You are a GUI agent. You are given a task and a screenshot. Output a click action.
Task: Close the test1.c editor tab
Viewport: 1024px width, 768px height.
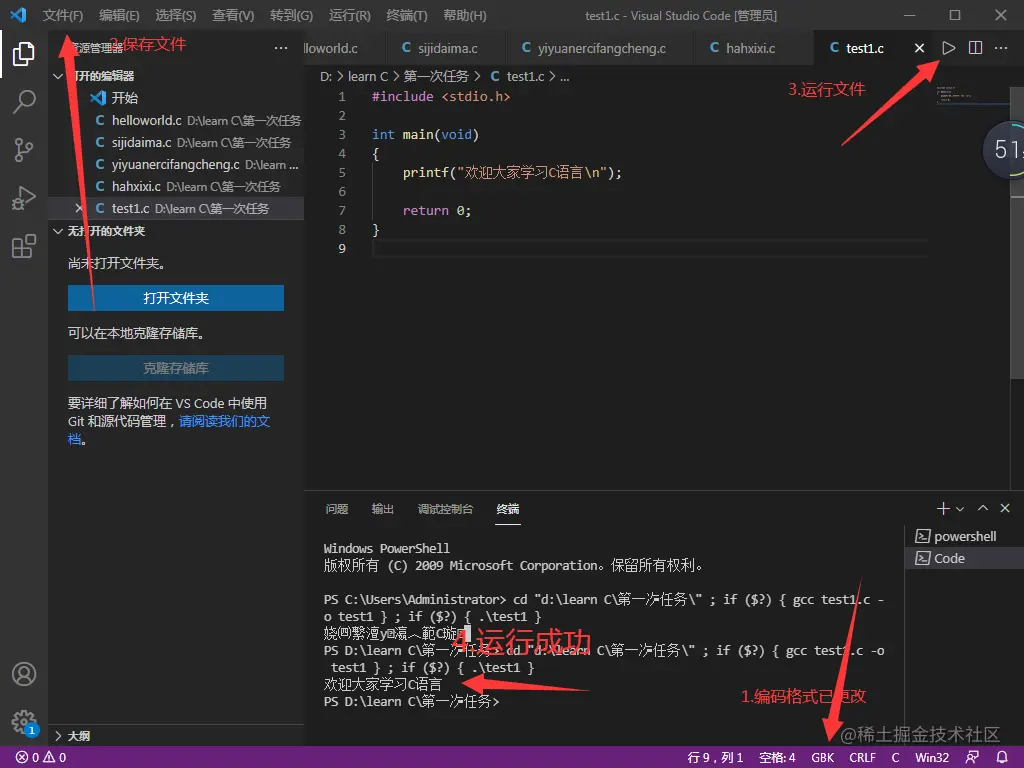(919, 48)
